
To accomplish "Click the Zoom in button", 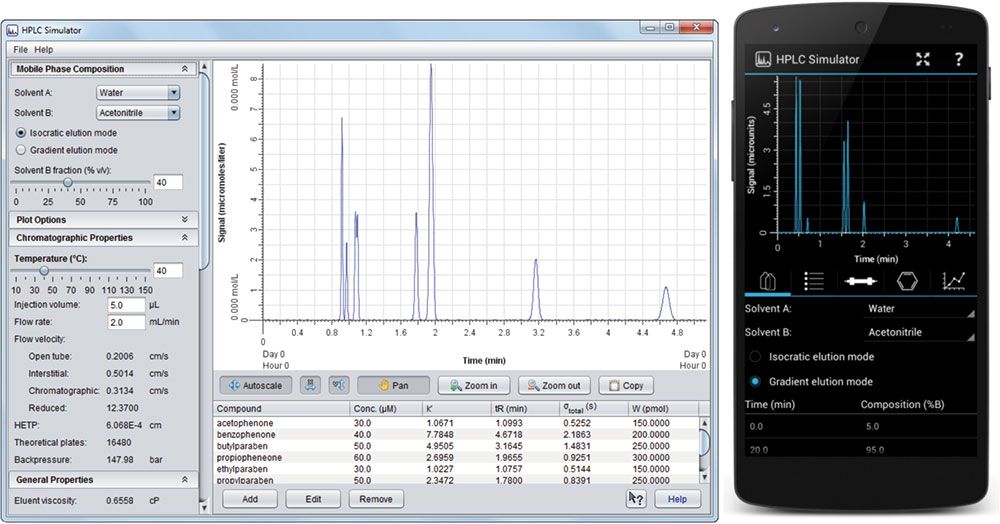I will (474, 385).
